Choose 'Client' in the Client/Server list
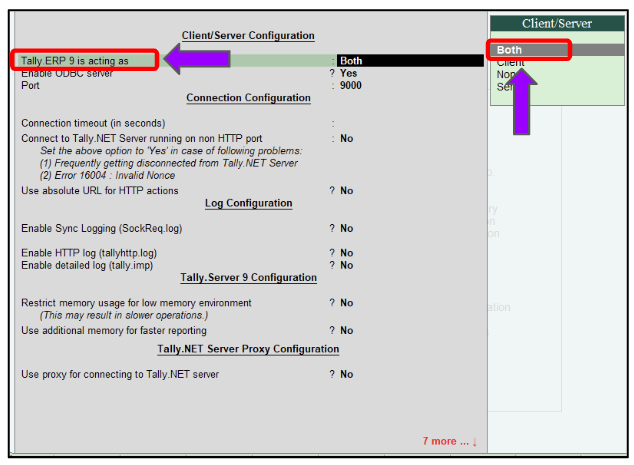The image size is (634, 465). (511, 63)
